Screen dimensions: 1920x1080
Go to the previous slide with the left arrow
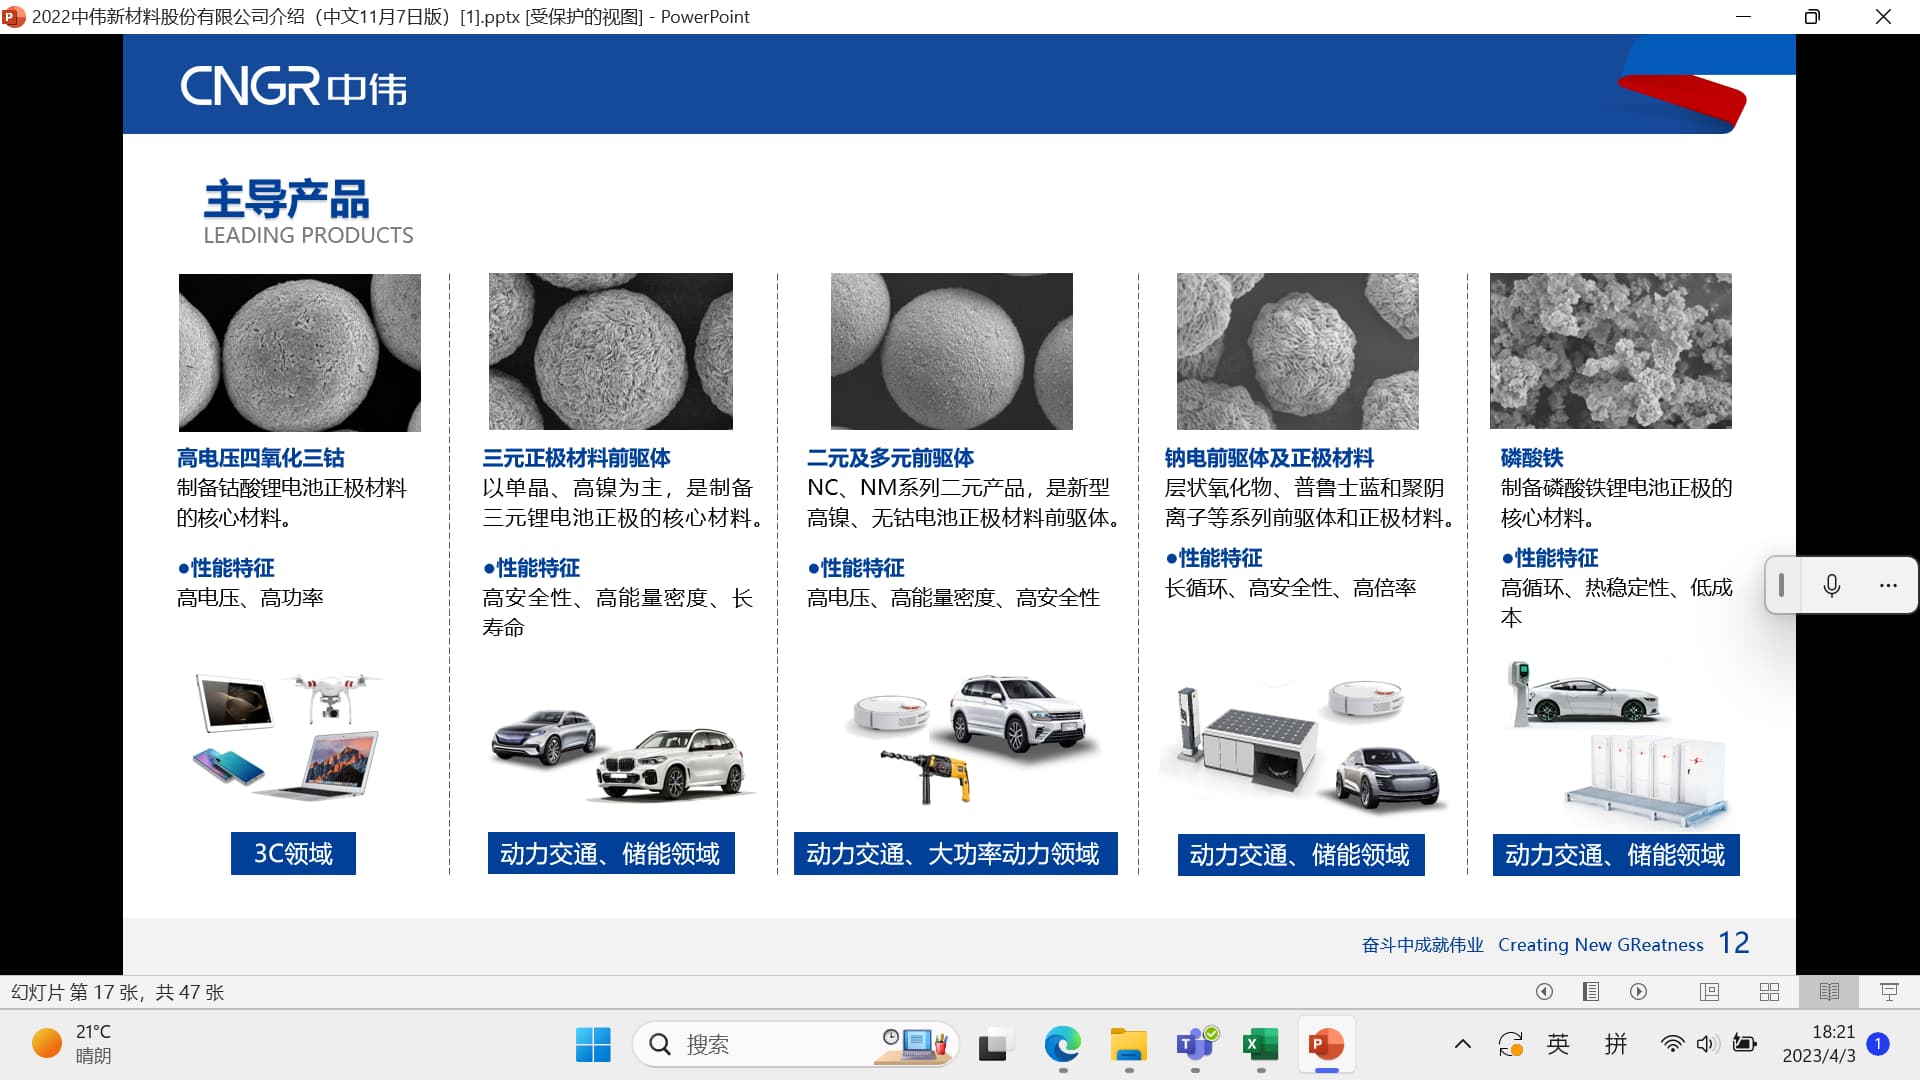(1544, 992)
